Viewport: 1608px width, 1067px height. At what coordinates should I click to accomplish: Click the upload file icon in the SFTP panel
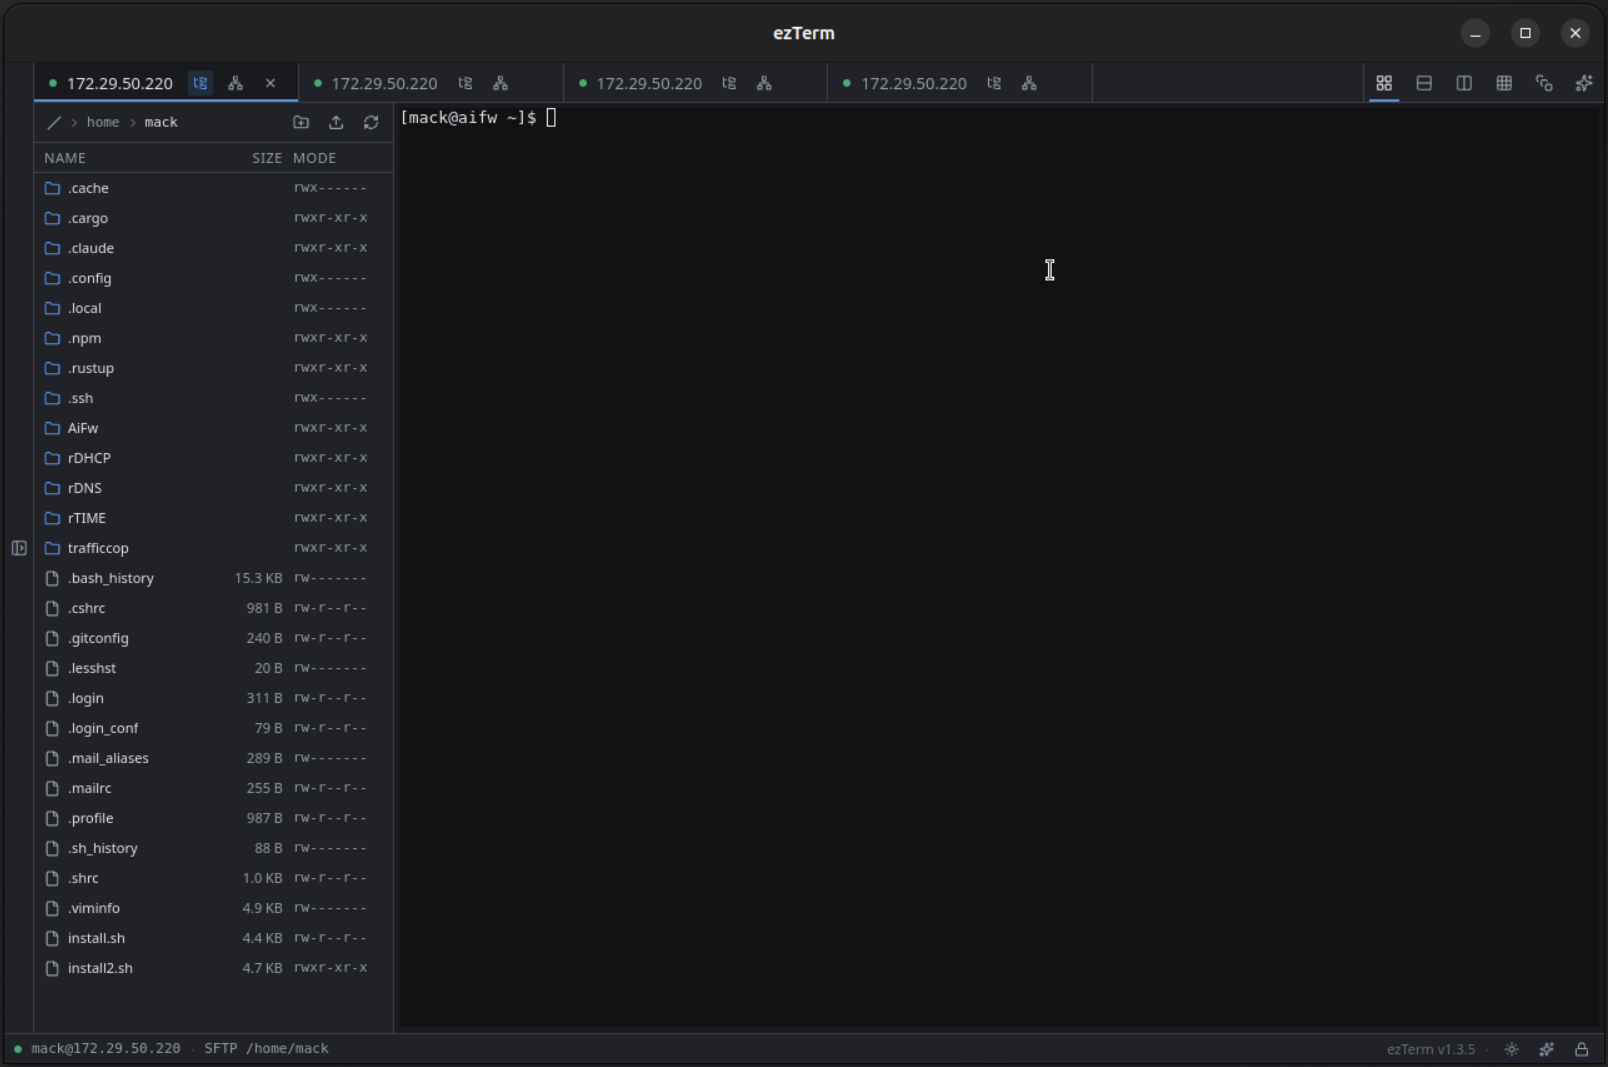click(x=336, y=122)
